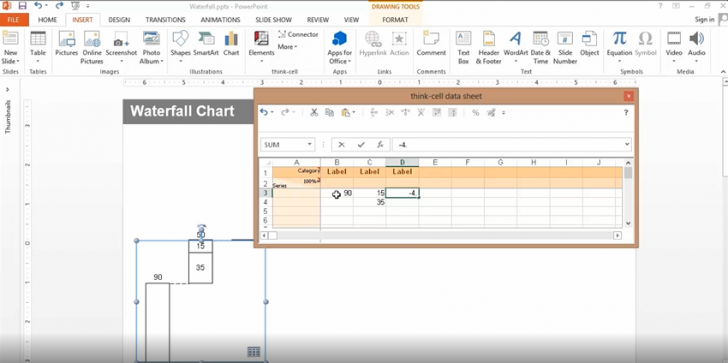Click the think-cell Connector tool

pos(298,34)
